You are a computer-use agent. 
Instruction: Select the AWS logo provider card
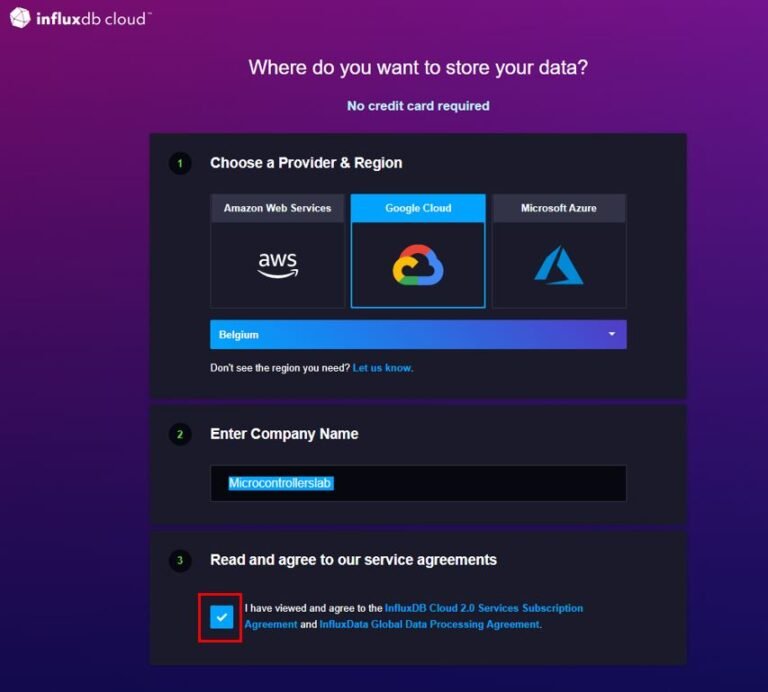coord(277,264)
